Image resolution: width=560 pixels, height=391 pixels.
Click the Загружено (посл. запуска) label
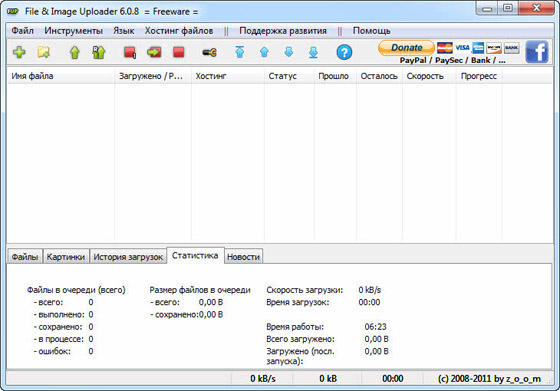[300, 356]
